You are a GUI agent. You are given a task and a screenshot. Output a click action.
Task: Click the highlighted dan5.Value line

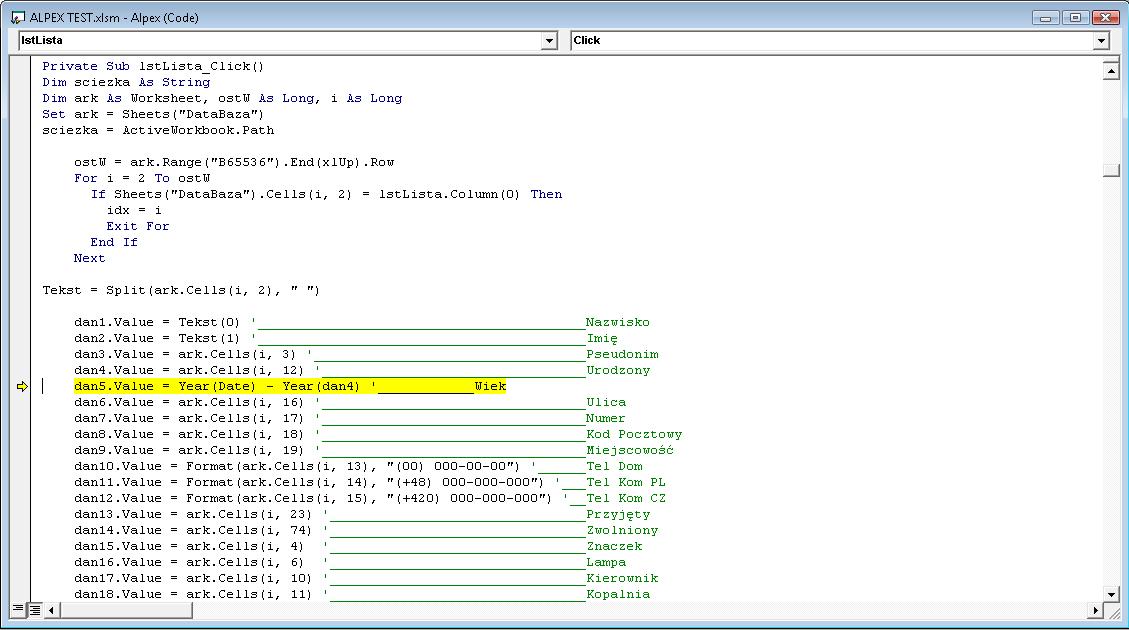click(x=290, y=387)
